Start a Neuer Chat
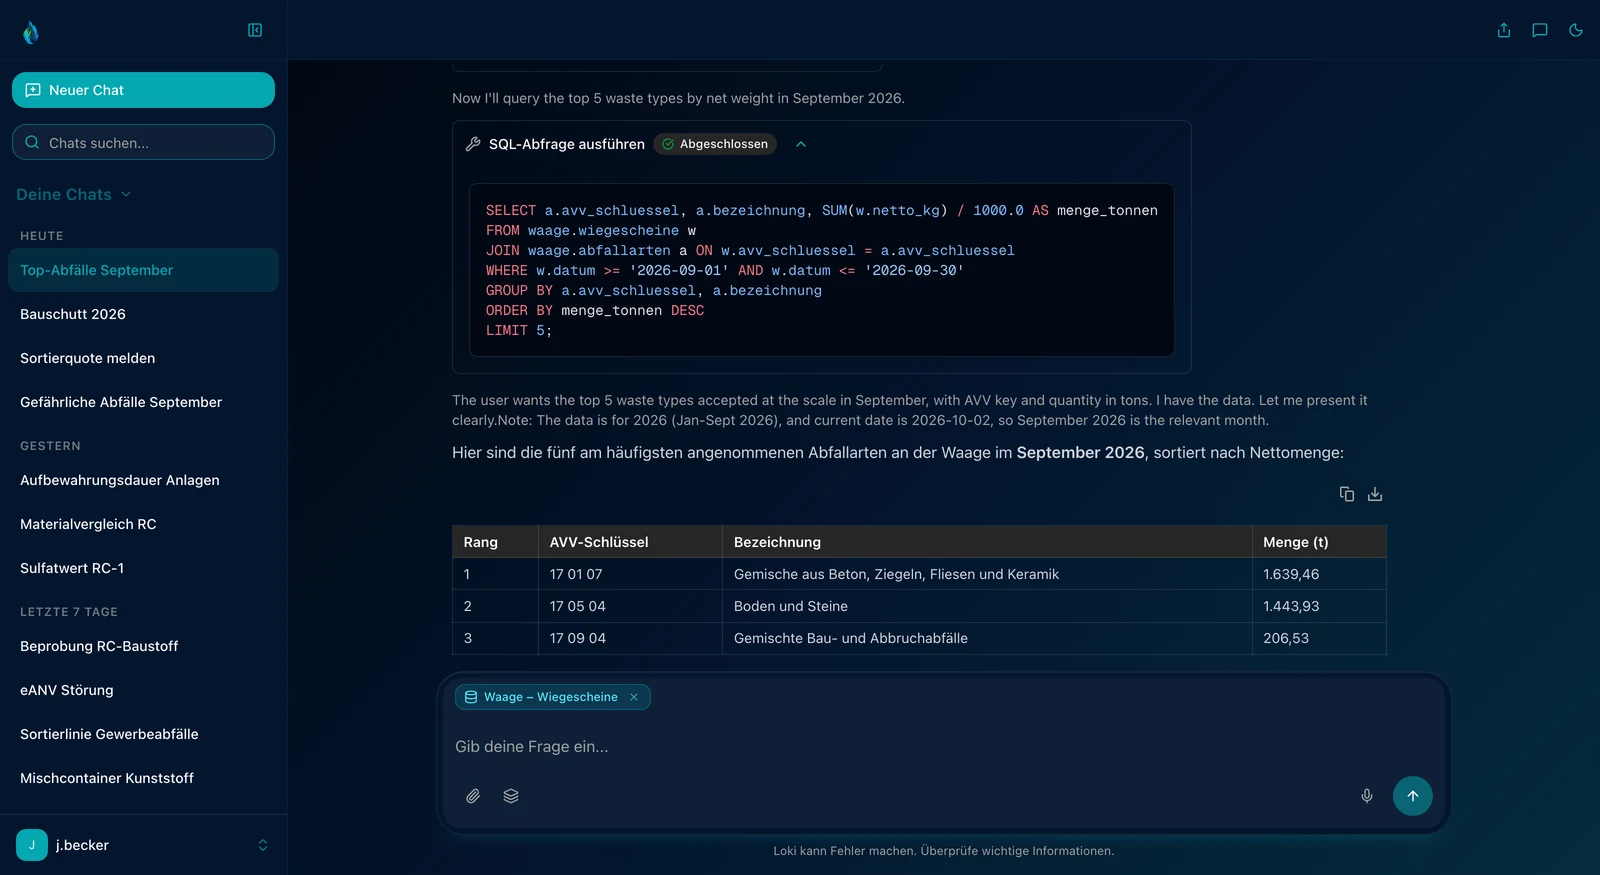Screen dimensions: 1600x875 coord(143,90)
